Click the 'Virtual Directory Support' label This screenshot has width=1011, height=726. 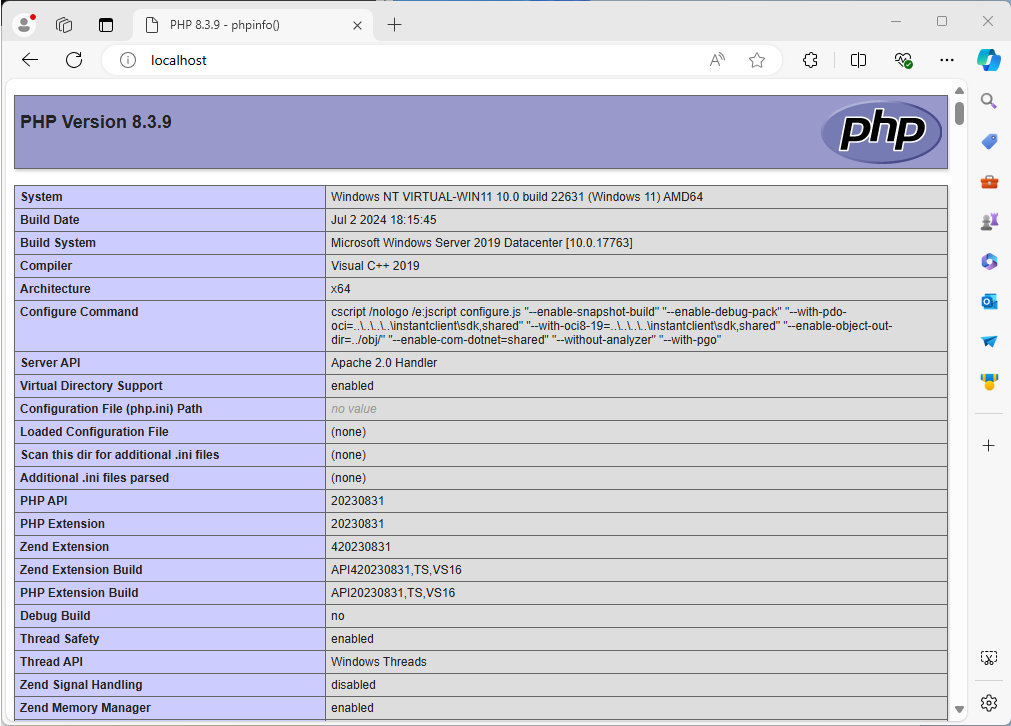[91, 386]
